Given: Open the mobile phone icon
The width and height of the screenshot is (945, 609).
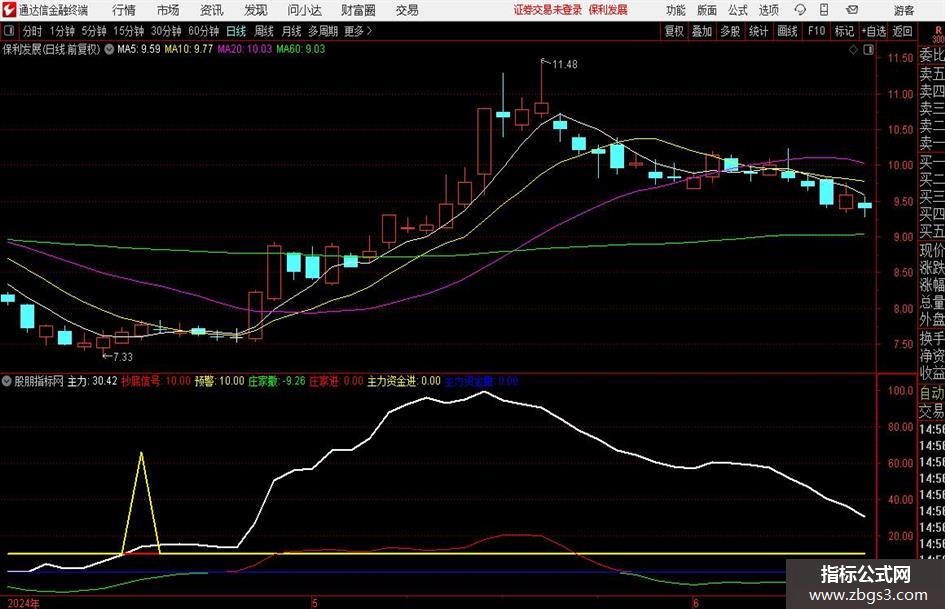Looking at the screenshot, I should pyautogui.click(x=824, y=10).
